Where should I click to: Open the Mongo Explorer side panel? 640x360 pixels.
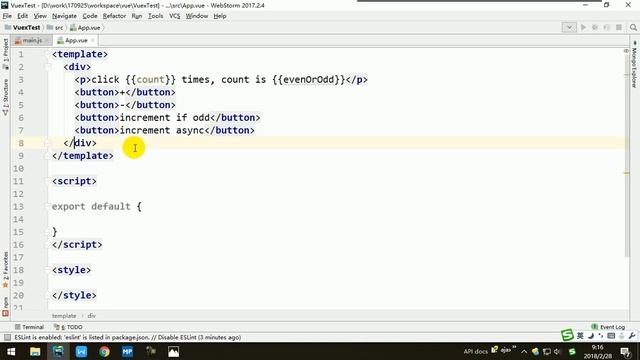coord(634,64)
